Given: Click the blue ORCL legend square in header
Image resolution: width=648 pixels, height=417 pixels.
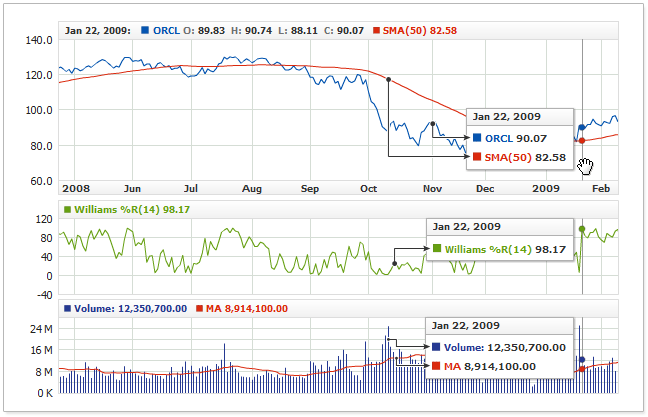Looking at the screenshot, I should click(x=146, y=31).
